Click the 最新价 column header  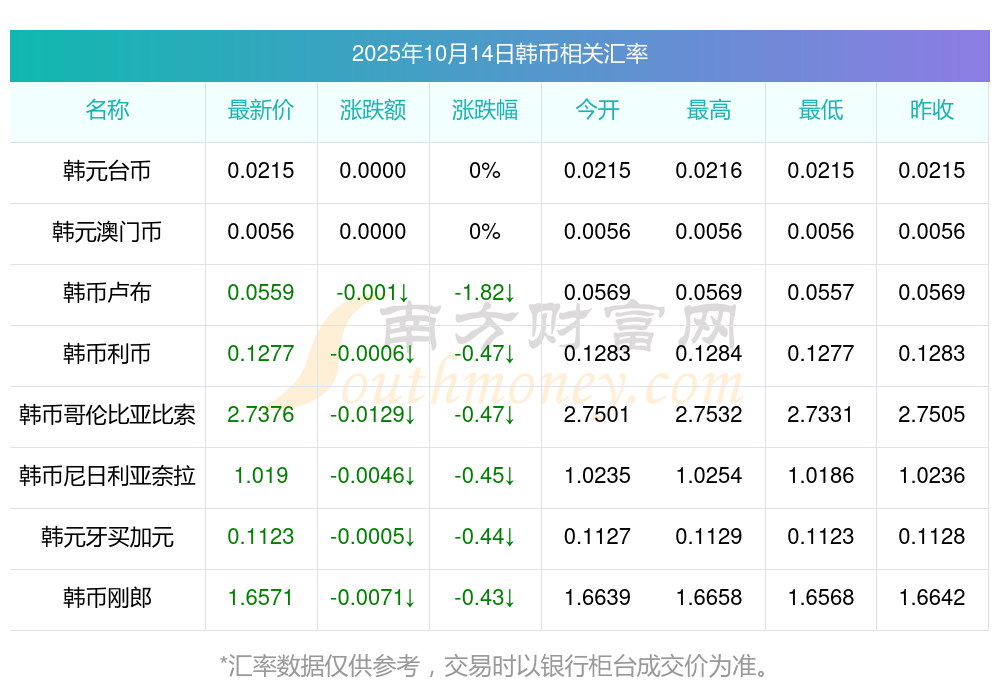click(x=261, y=111)
